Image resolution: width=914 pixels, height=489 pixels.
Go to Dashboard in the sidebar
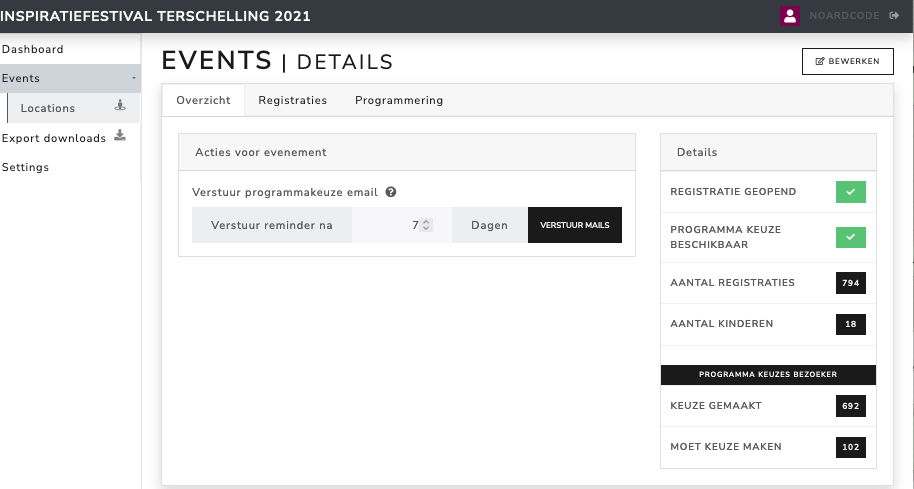[x=33, y=49]
